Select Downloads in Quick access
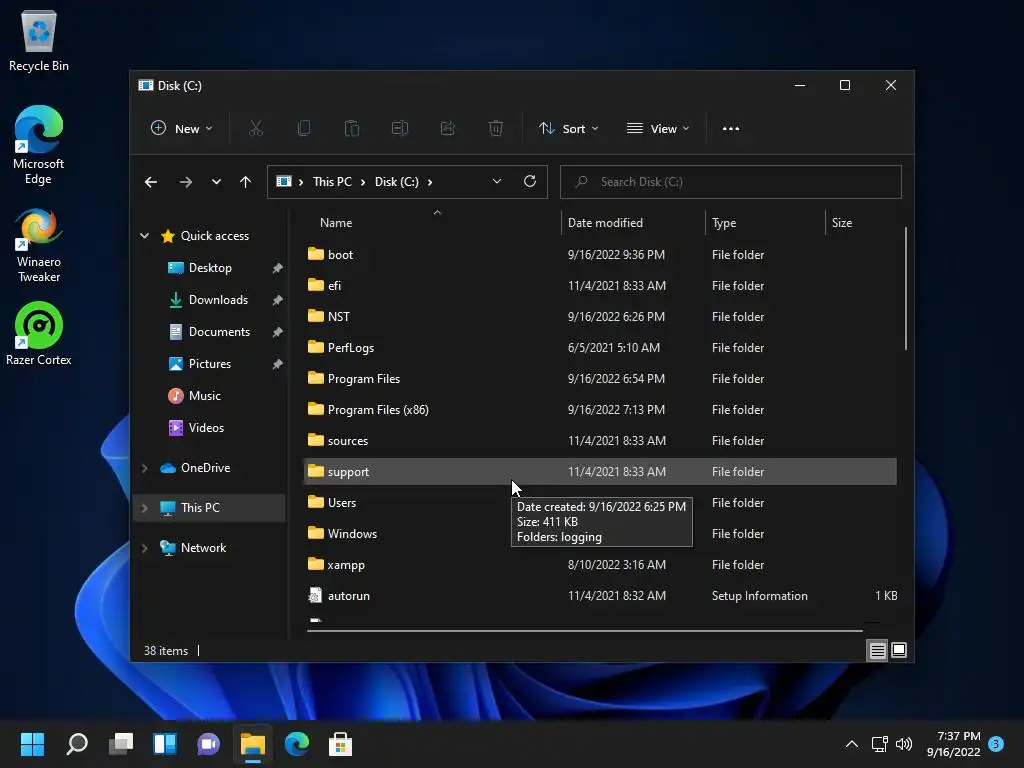 [218, 300]
